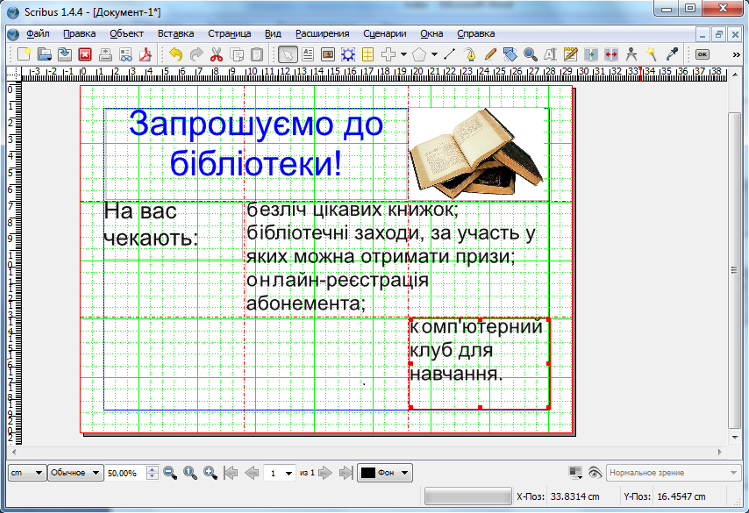Open the Обычное image quality dropdown
The image size is (749, 513).
(x=75, y=473)
